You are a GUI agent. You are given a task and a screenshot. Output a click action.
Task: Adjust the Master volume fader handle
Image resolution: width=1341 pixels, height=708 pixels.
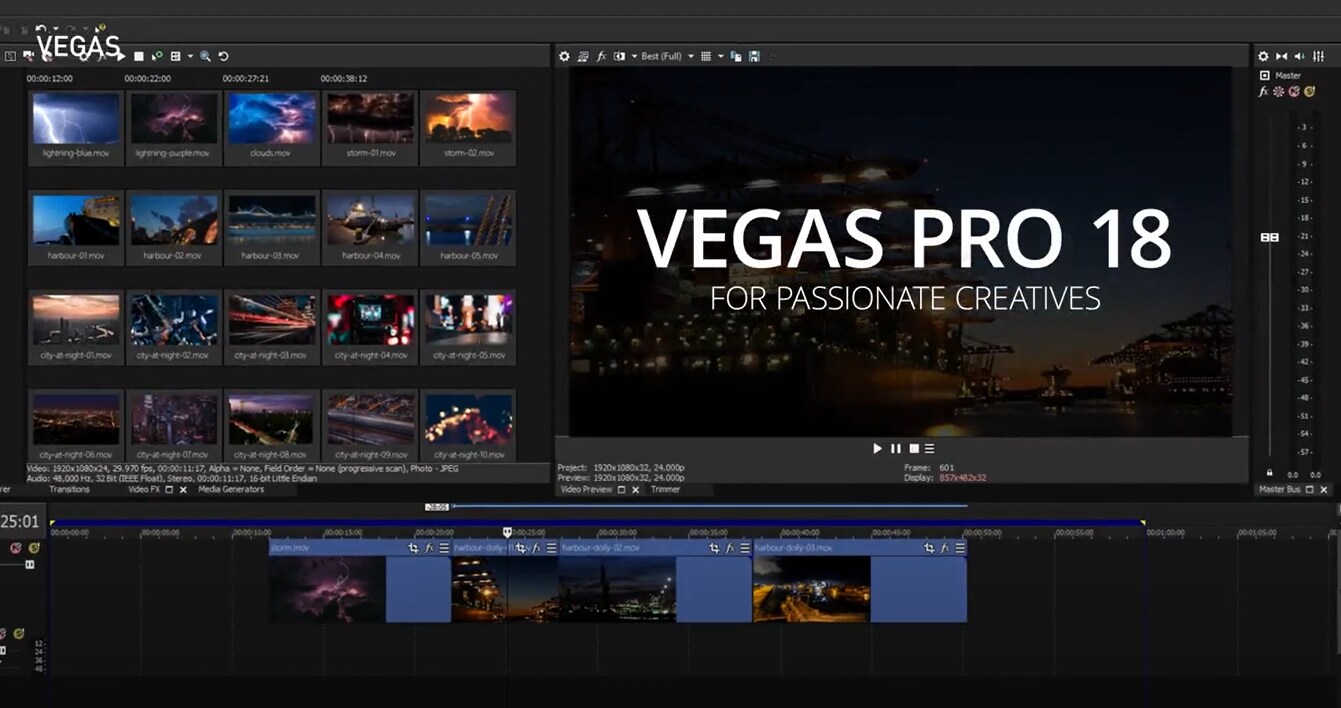click(x=1270, y=237)
